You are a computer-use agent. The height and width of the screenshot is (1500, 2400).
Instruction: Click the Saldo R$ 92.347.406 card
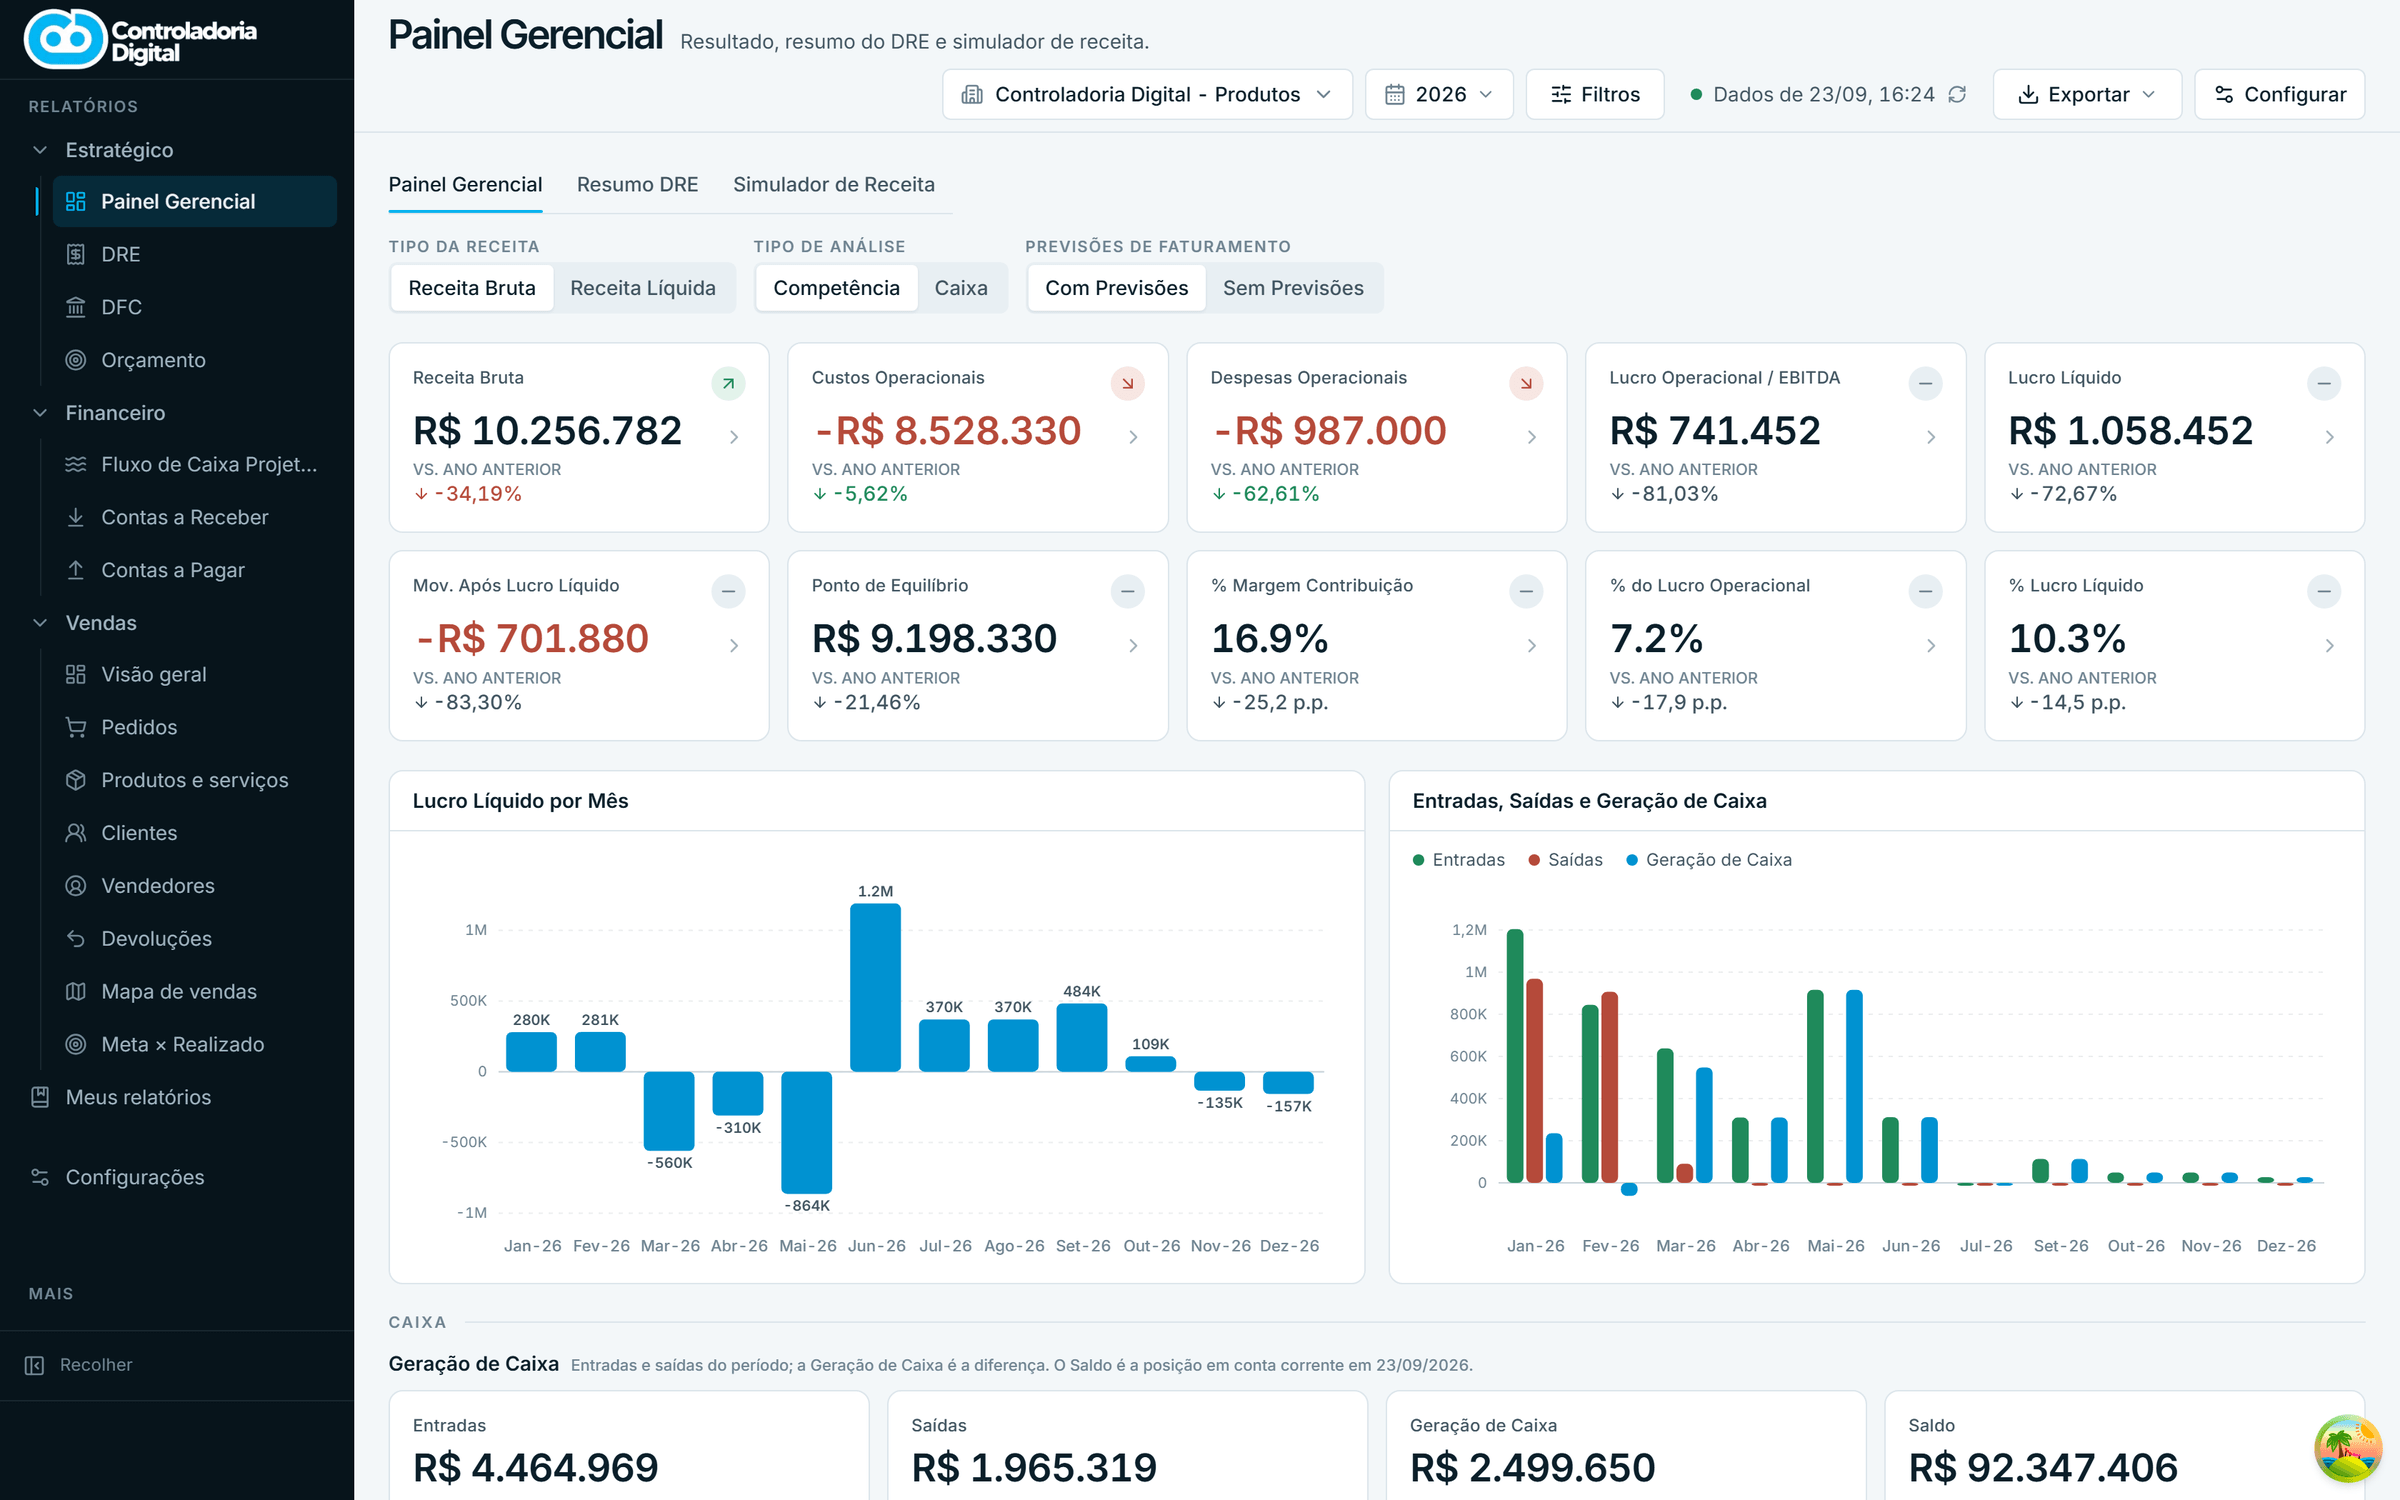click(2124, 1445)
